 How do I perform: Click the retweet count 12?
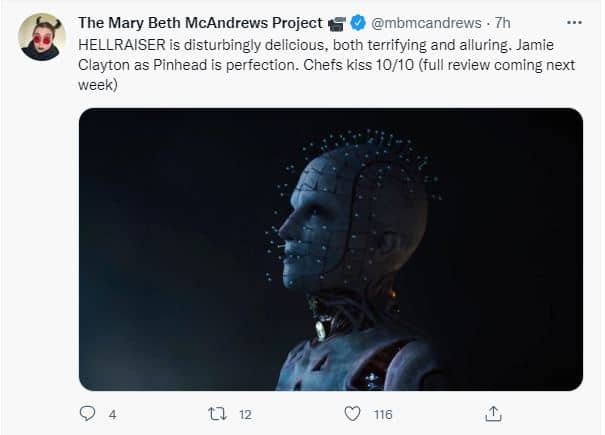(245, 415)
